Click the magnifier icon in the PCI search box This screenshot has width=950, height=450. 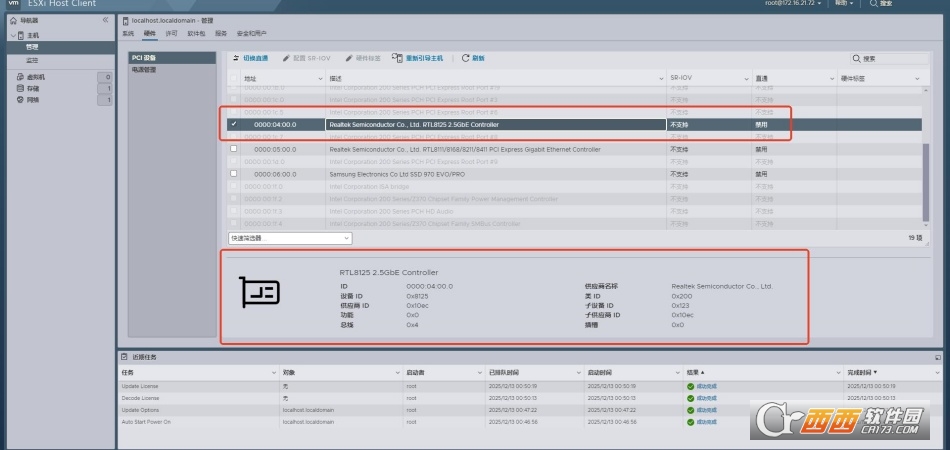[x=857, y=59]
